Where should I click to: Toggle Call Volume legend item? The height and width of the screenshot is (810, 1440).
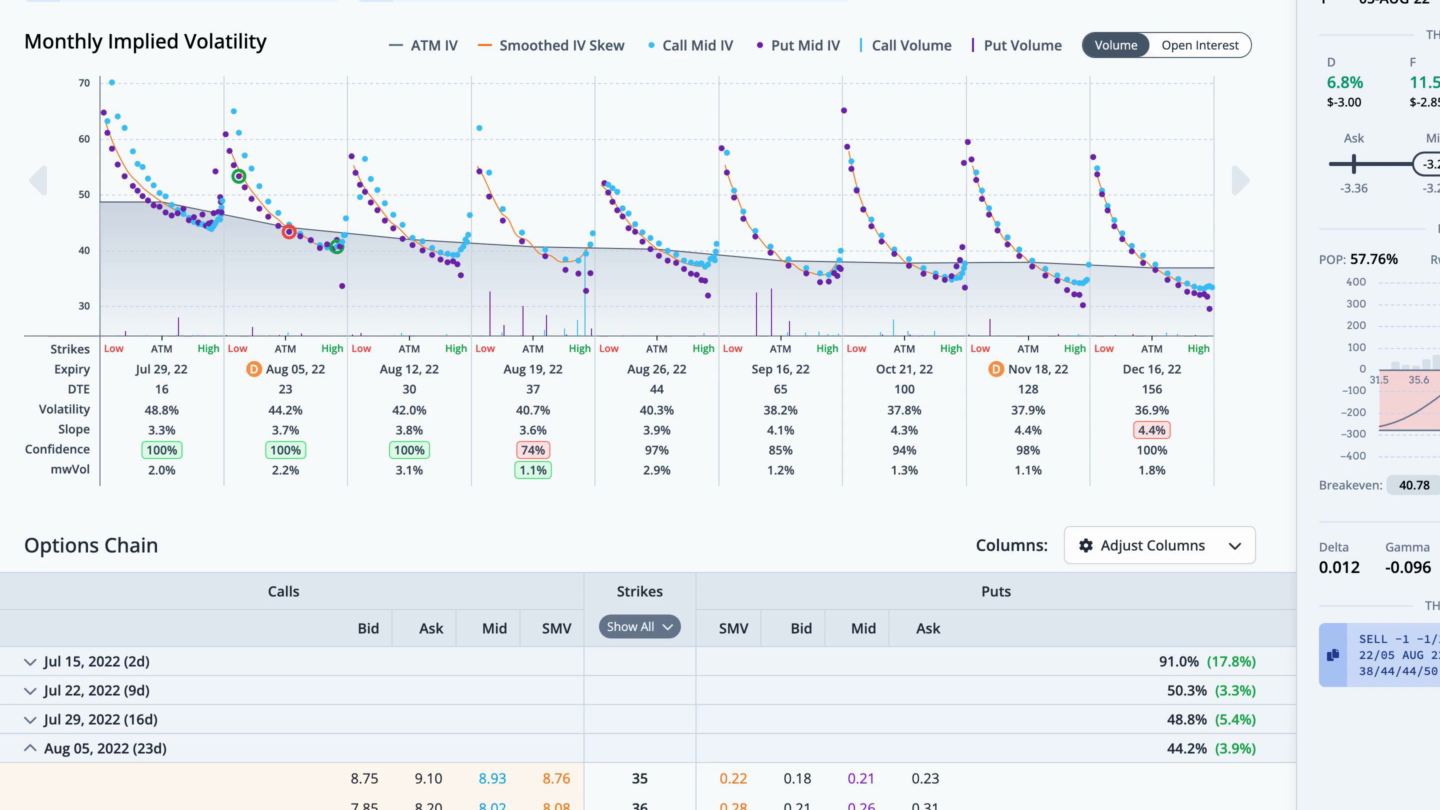click(x=906, y=45)
